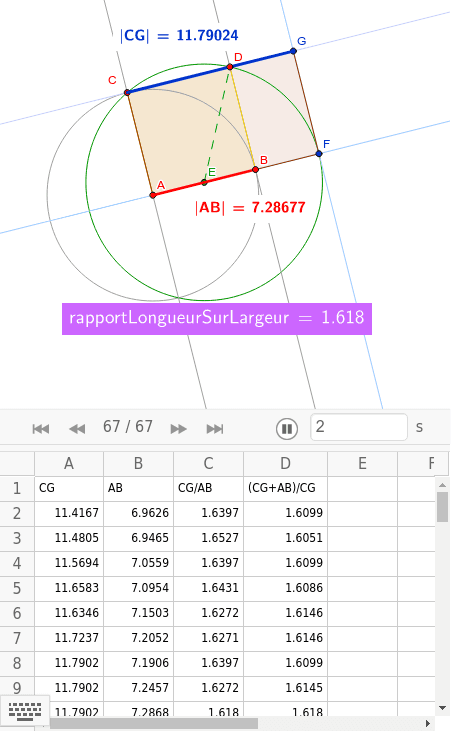Jump to first construction step

point(41,429)
